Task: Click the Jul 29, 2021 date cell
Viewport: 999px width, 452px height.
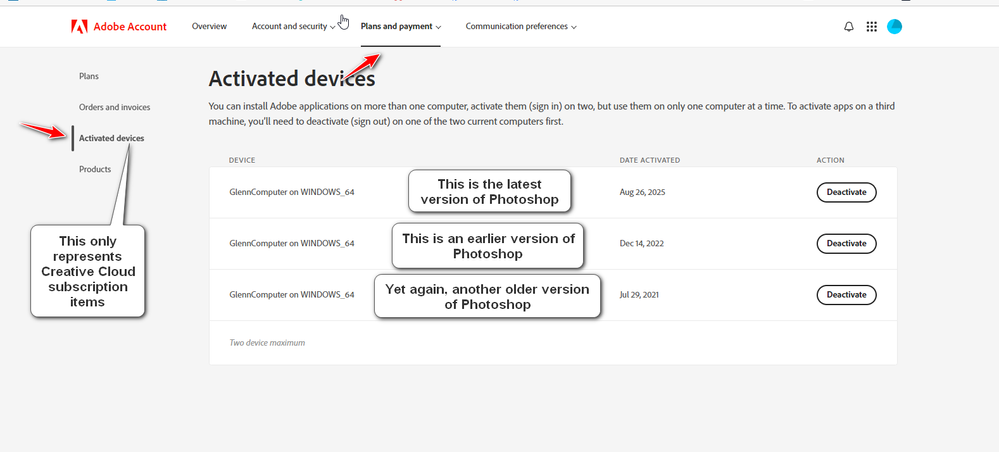Action: [x=640, y=295]
